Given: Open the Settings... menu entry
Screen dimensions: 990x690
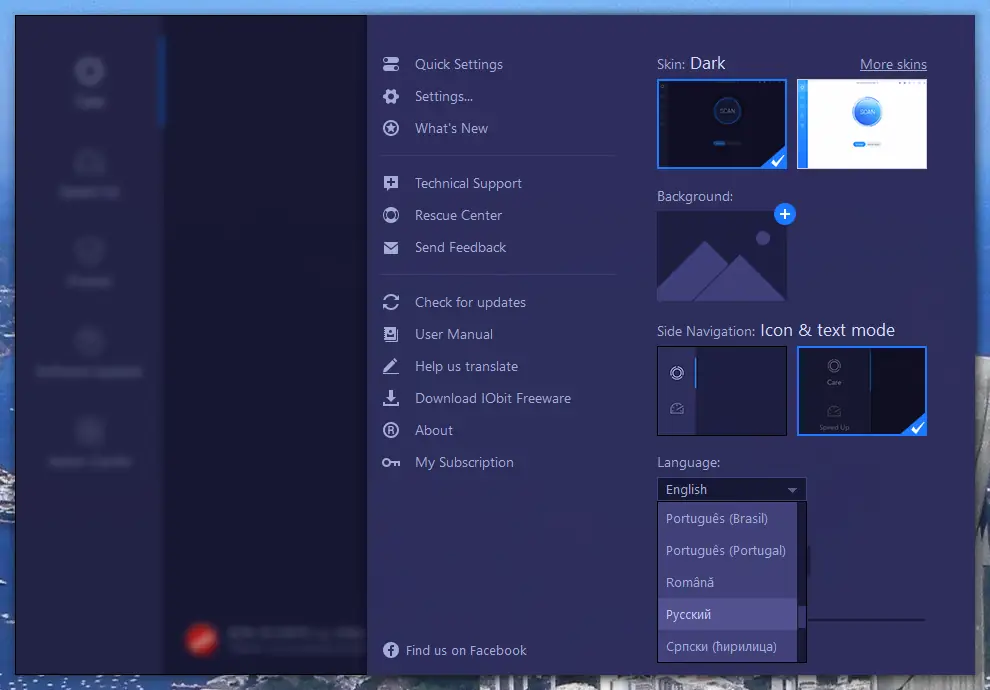Looking at the screenshot, I should click(443, 97).
